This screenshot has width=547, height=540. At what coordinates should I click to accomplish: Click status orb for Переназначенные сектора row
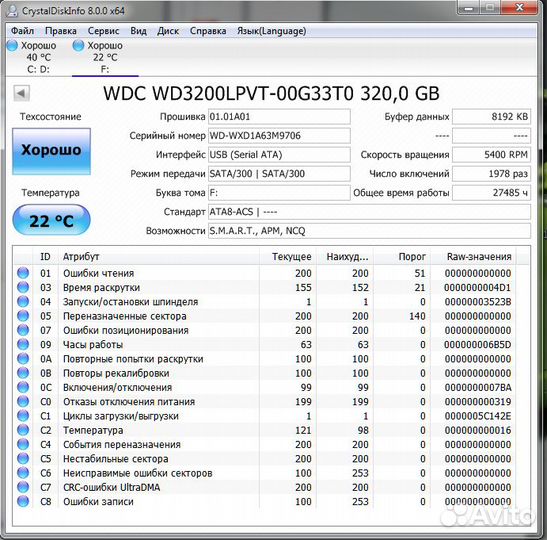point(23,316)
